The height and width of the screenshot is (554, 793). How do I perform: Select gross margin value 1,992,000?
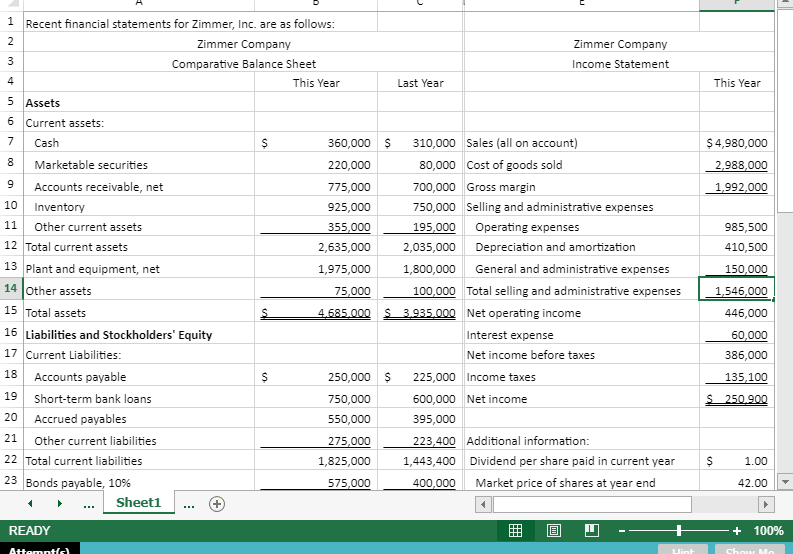pos(736,185)
